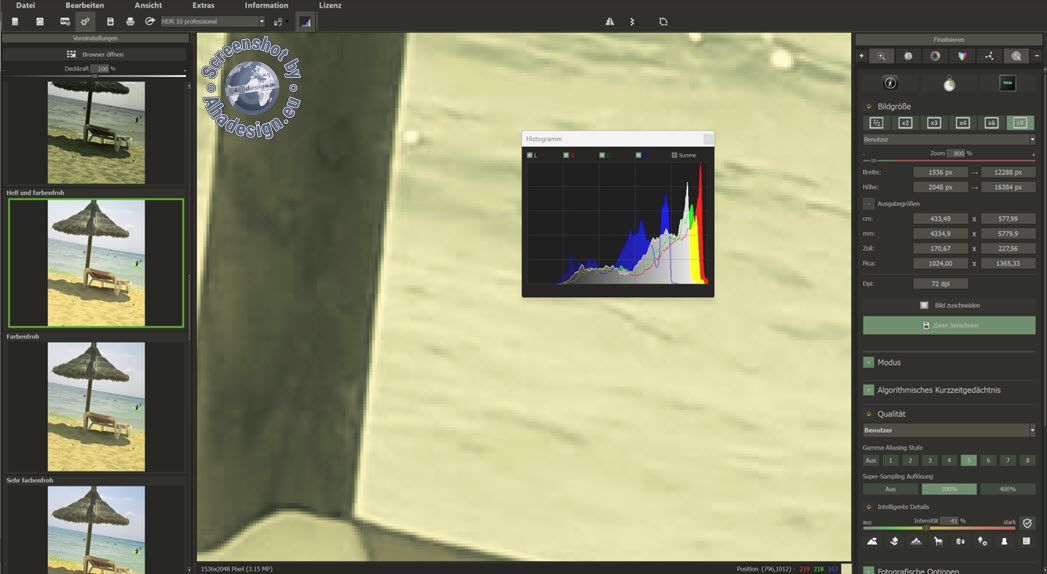Click the Zoom berechnen button
1047x574 pixels.
949,325
